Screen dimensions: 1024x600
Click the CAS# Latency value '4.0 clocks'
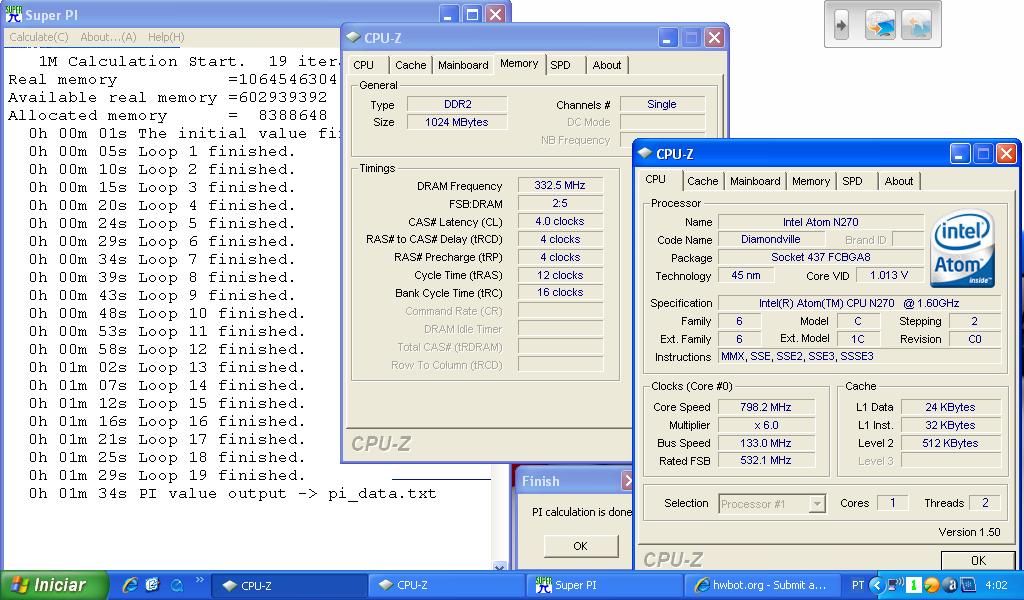(560, 221)
